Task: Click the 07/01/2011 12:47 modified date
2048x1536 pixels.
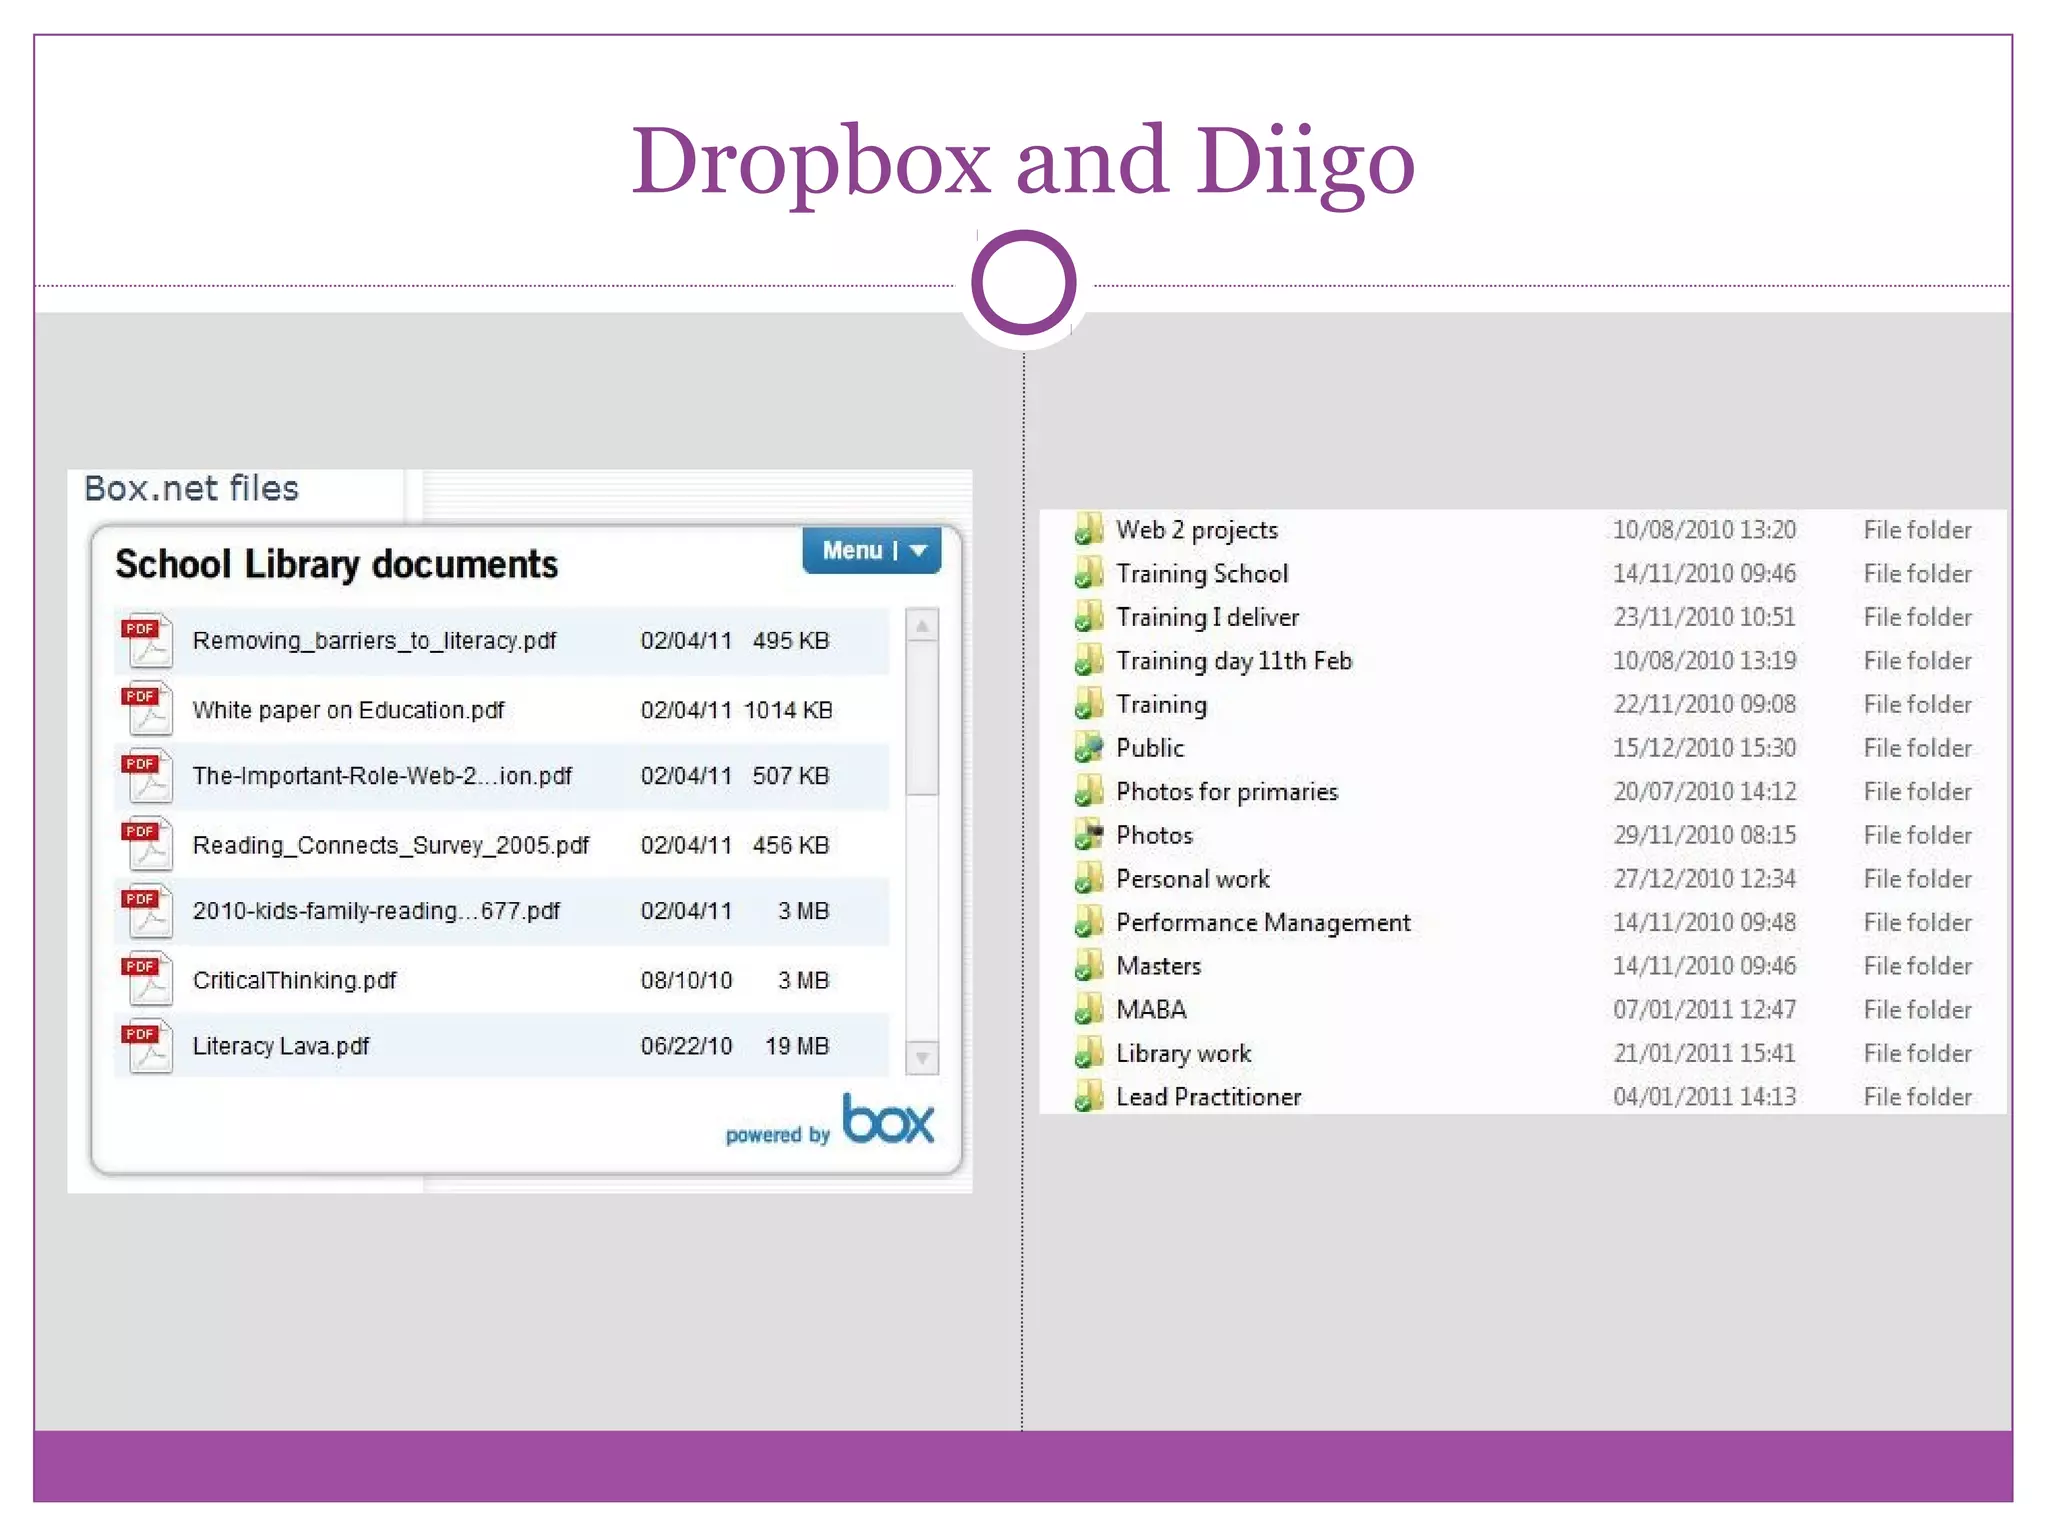Action: (1704, 1009)
